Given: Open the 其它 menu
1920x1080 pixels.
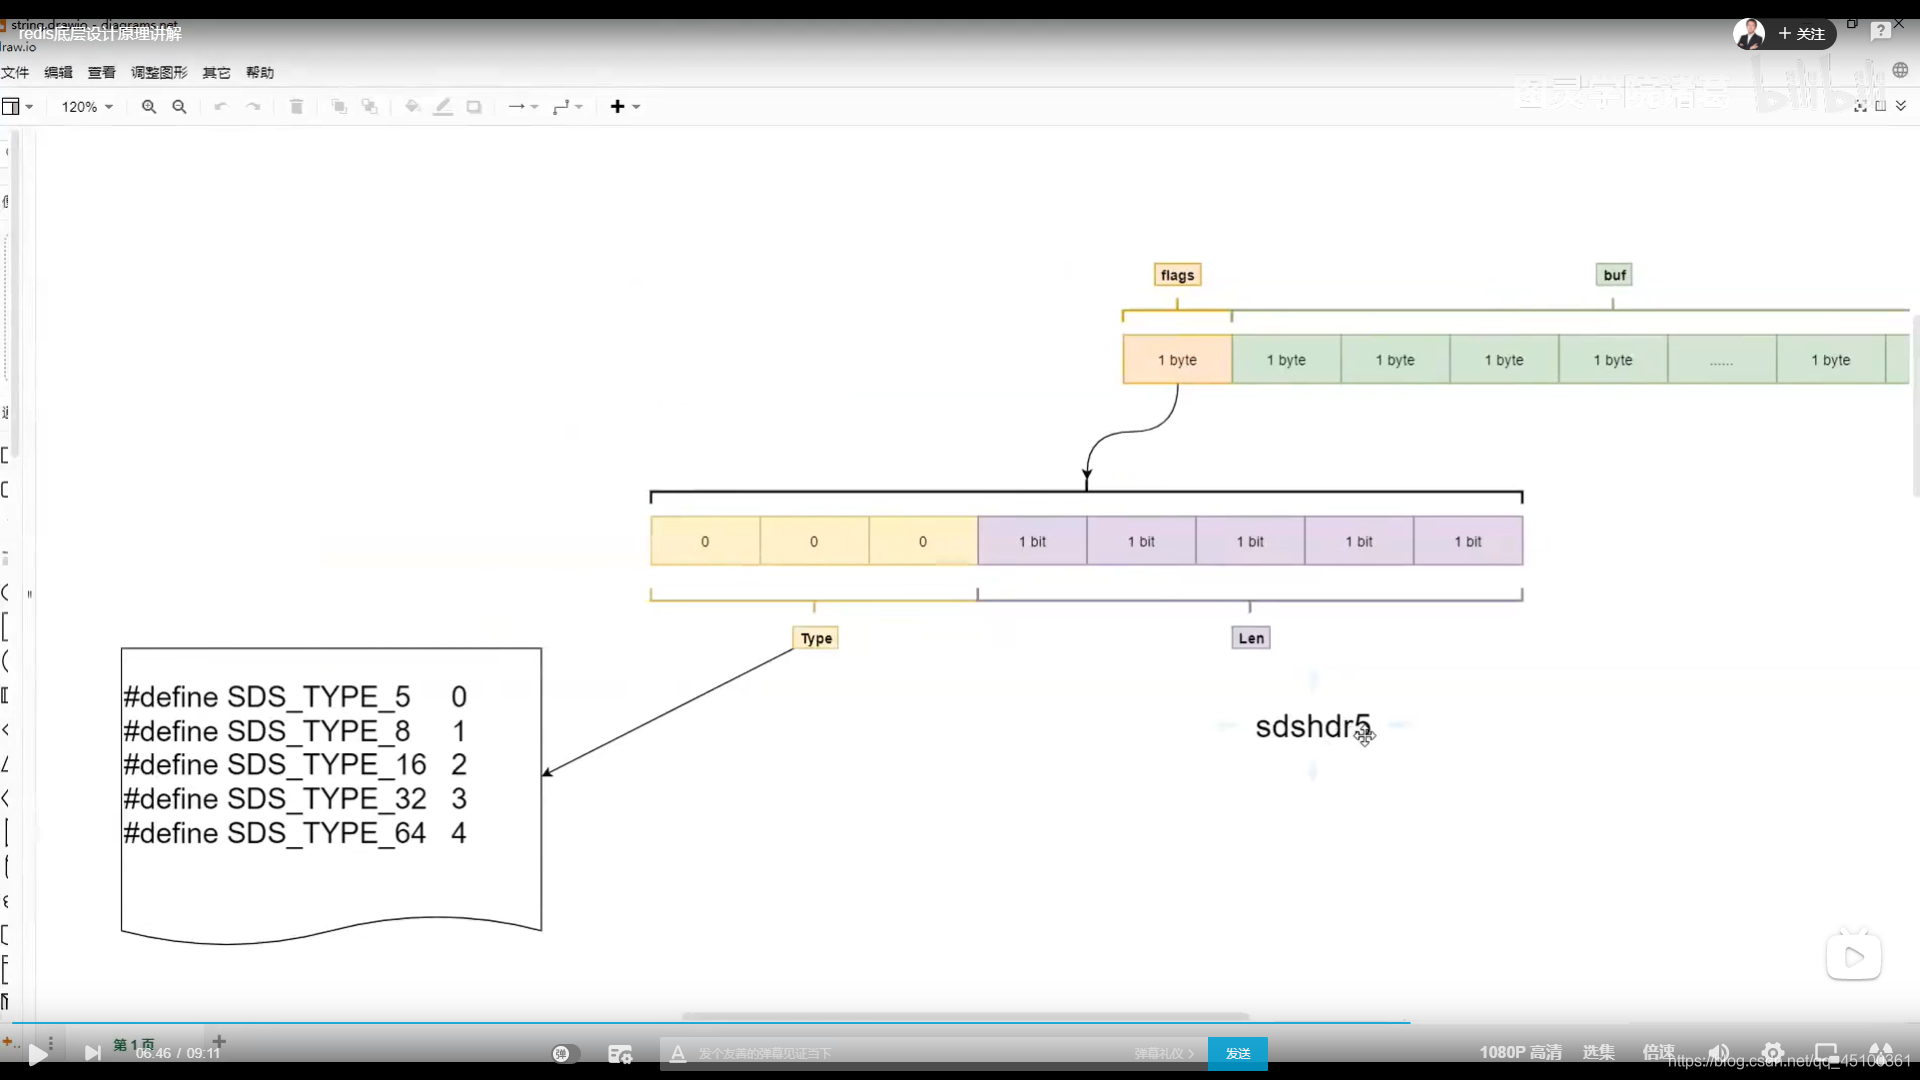Looking at the screenshot, I should pyautogui.click(x=216, y=72).
